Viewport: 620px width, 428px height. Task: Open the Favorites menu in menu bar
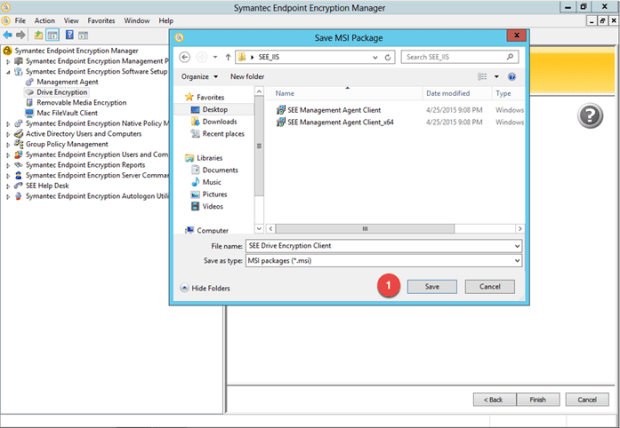click(x=101, y=20)
